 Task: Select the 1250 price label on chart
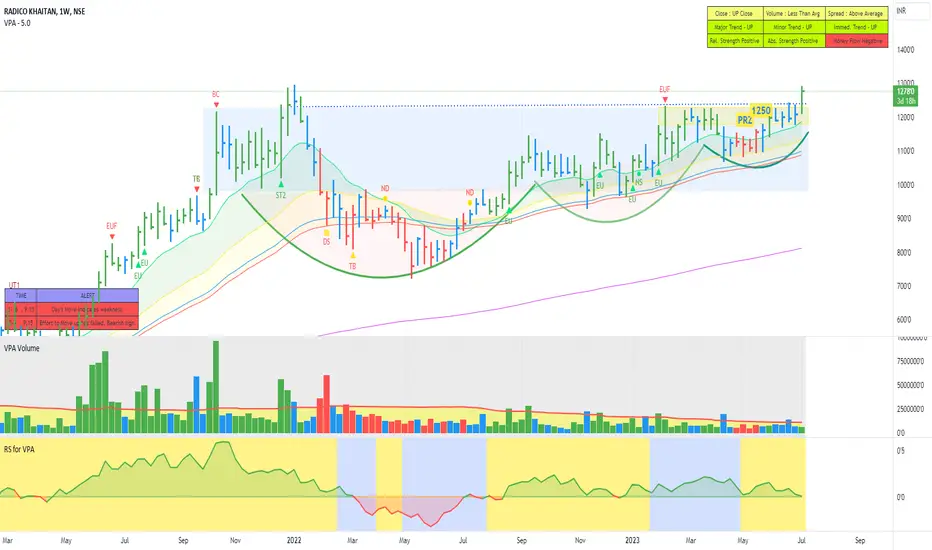(761, 111)
